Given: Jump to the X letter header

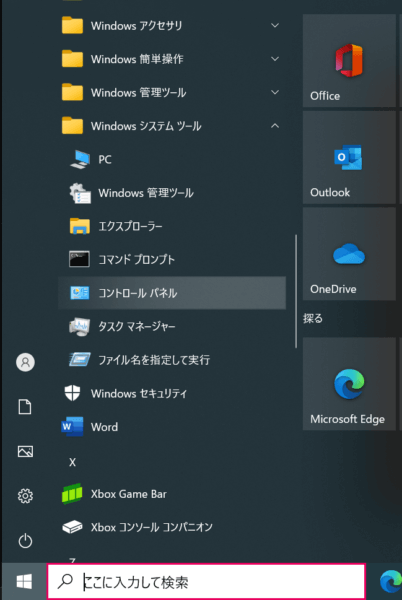Looking at the screenshot, I should tap(72, 462).
